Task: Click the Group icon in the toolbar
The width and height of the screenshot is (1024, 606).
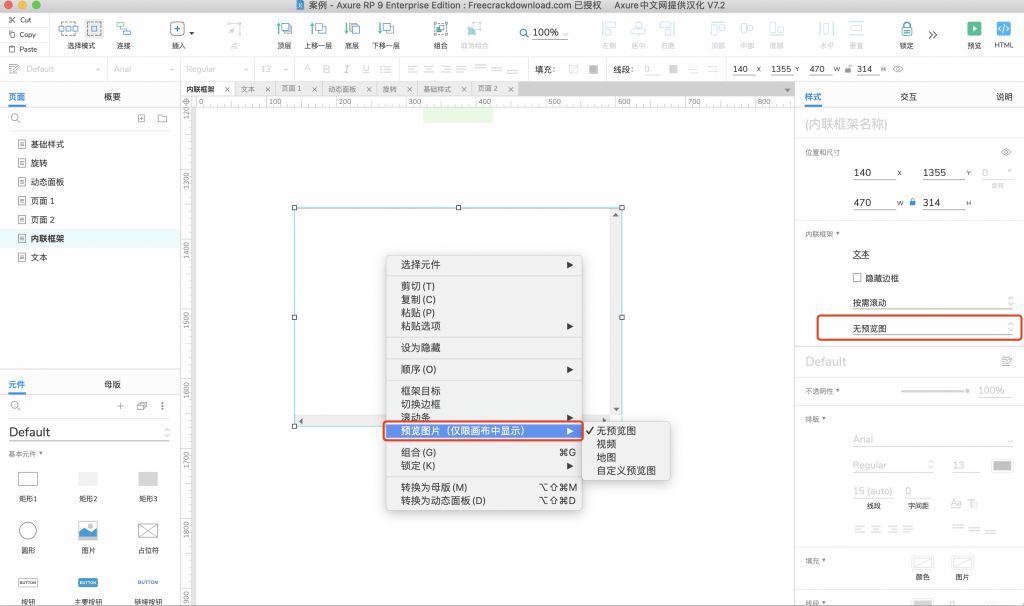Action: (441, 29)
